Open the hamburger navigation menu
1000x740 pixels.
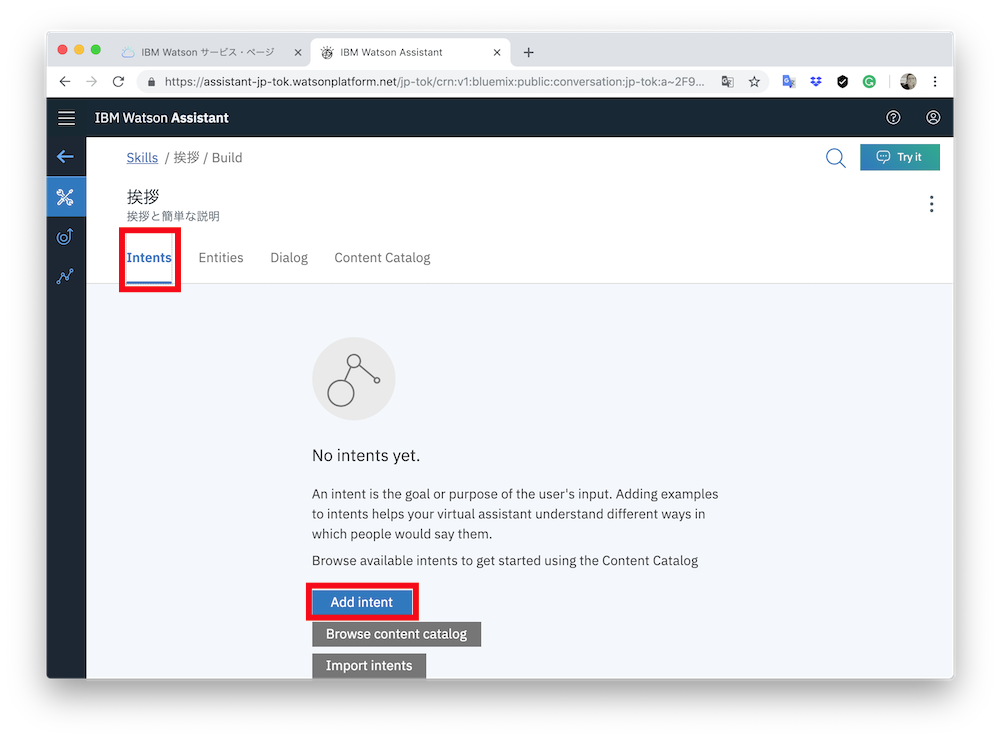coord(66,118)
